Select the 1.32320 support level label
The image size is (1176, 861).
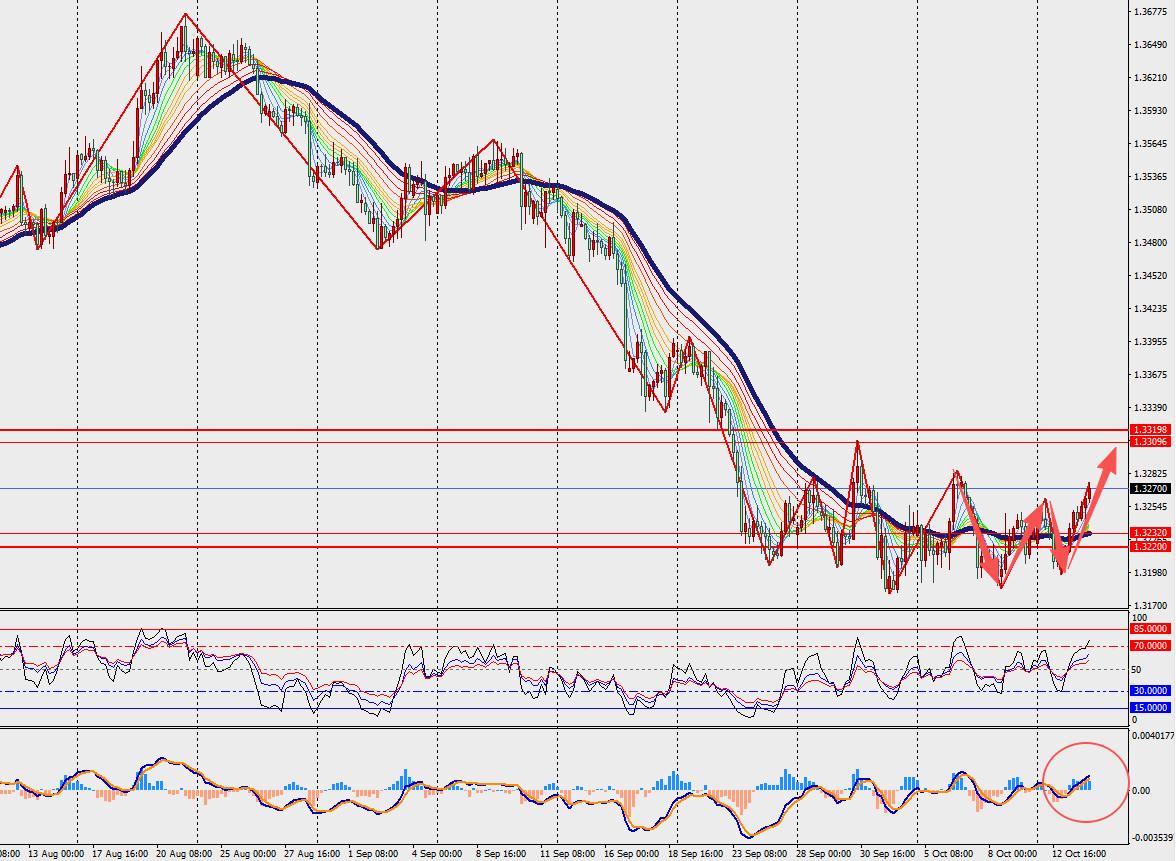click(1150, 532)
